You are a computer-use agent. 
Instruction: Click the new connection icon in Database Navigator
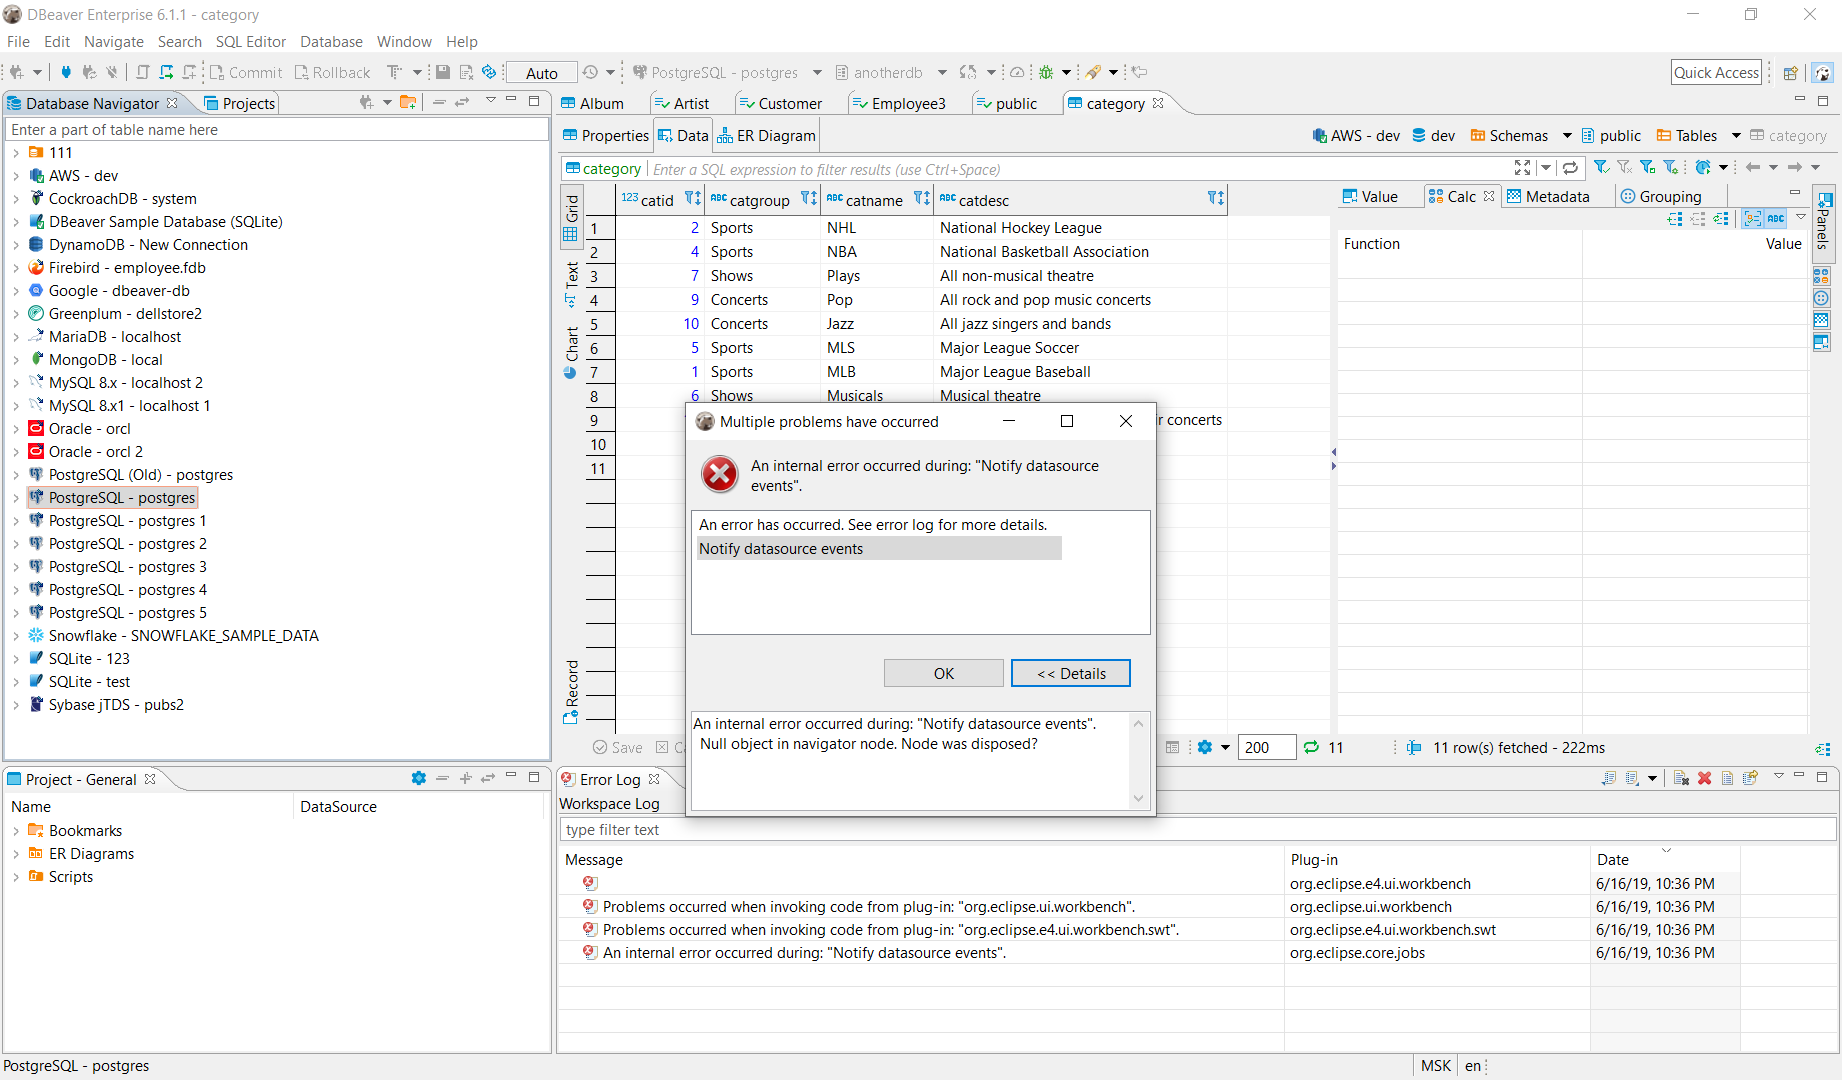[366, 102]
